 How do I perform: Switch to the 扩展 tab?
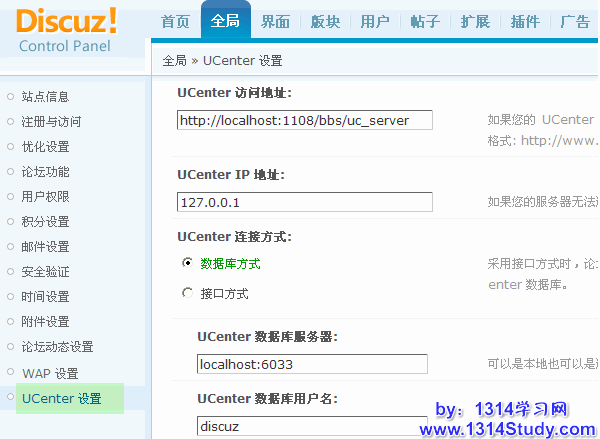pos(475,22)
